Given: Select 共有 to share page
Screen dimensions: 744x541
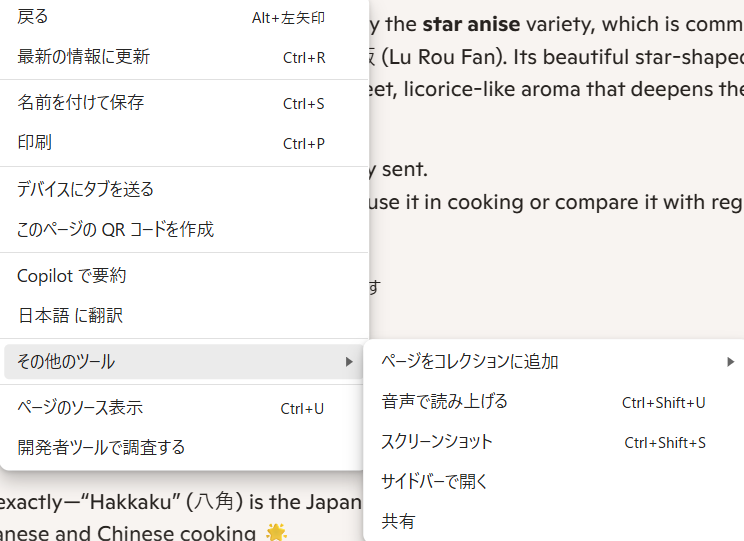Looking at the screenshot, I should (555, 522).
